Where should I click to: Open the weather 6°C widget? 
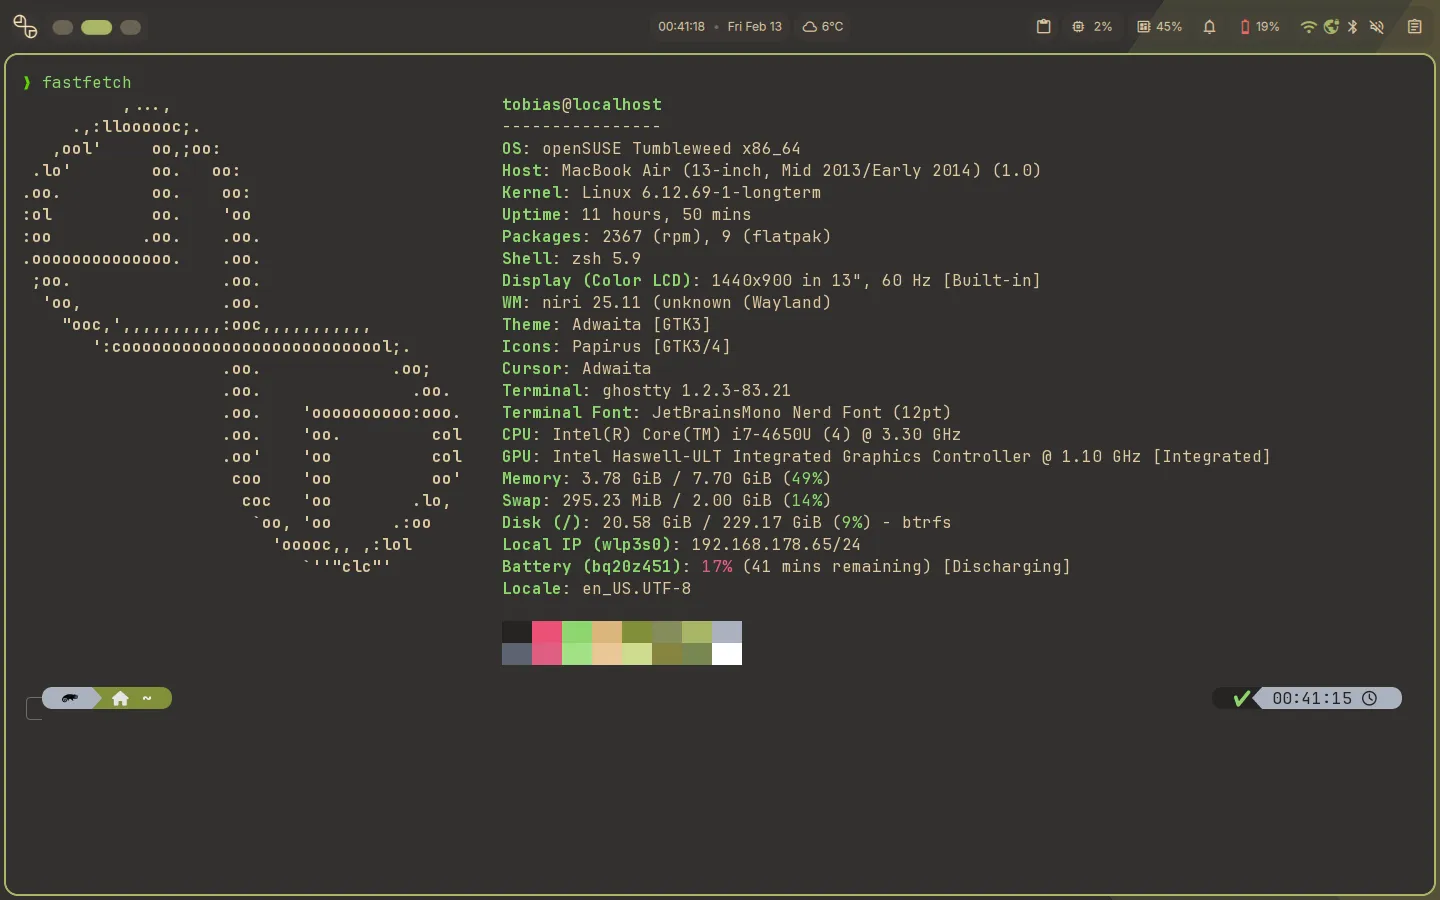[x=823, y=27]
